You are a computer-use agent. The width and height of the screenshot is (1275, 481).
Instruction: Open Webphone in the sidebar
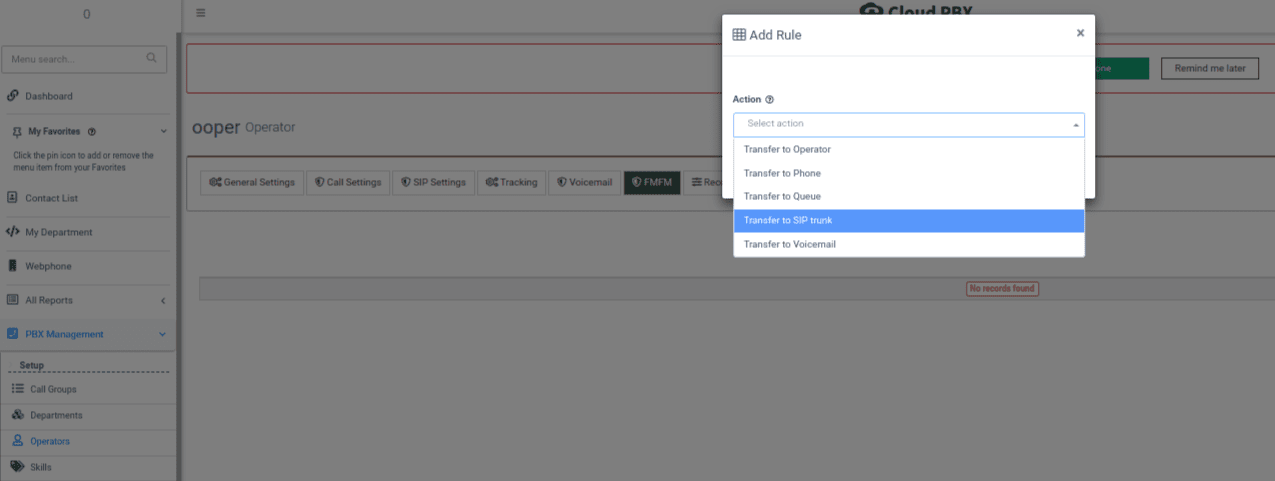coord(48,266)
